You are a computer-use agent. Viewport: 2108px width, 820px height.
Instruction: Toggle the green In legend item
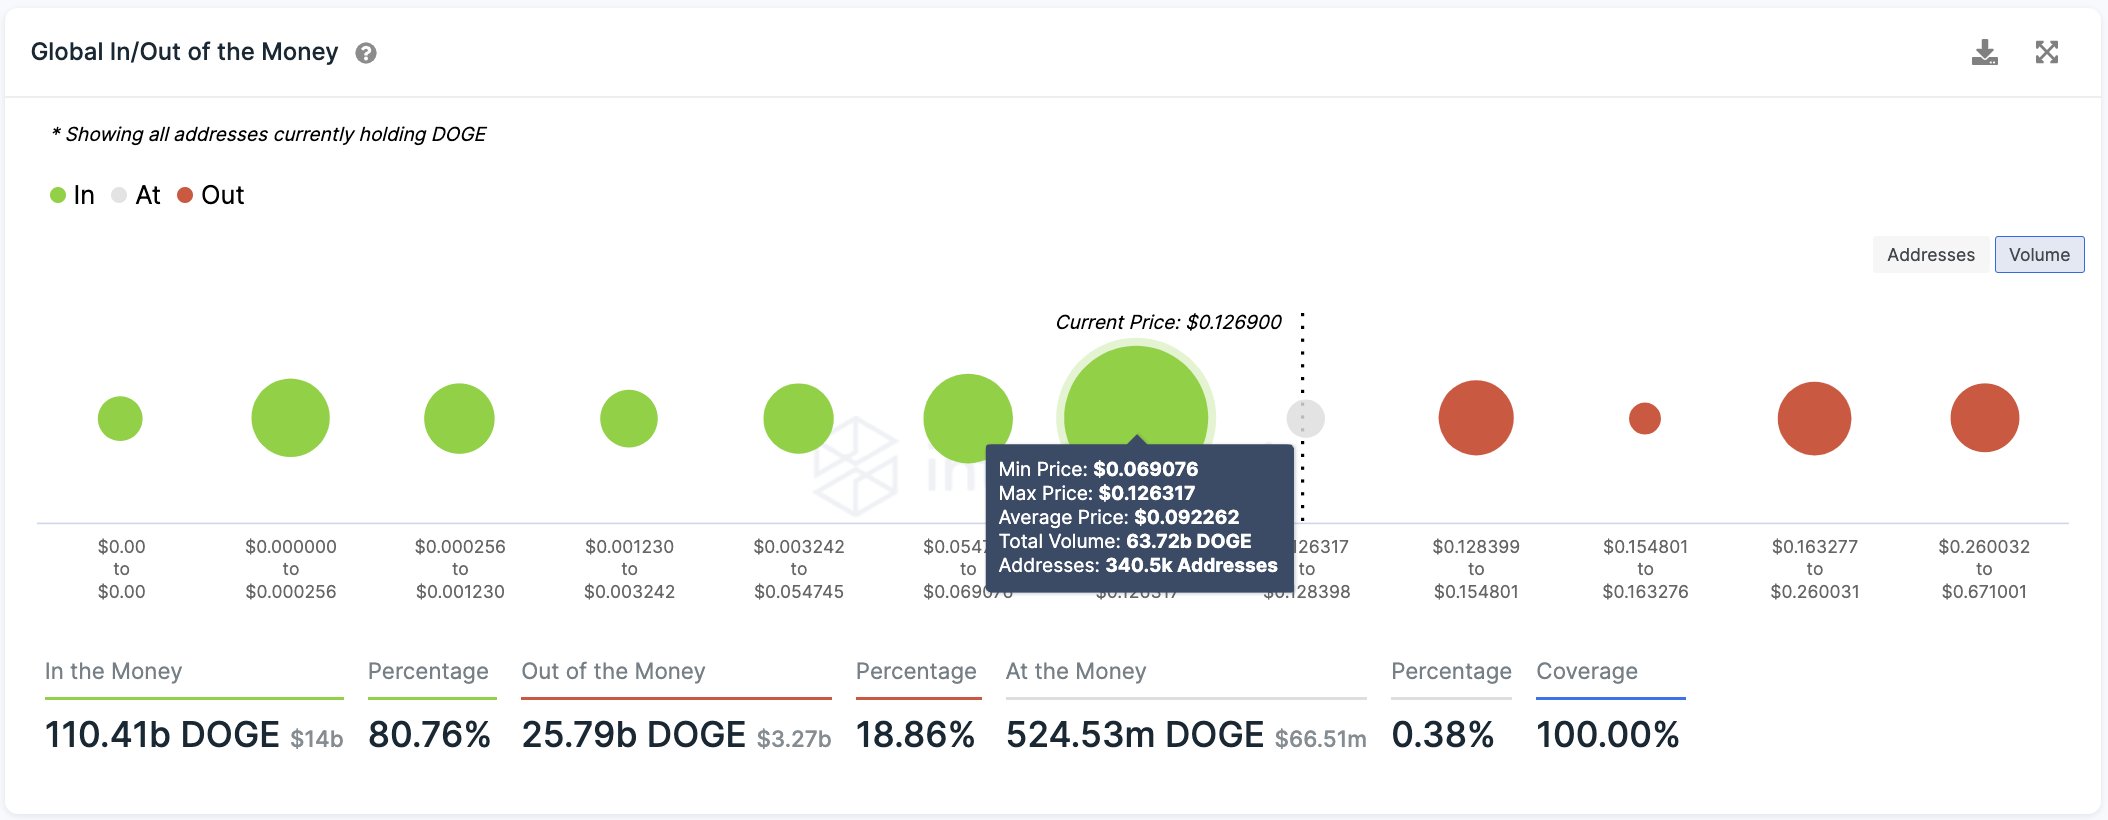72,195
